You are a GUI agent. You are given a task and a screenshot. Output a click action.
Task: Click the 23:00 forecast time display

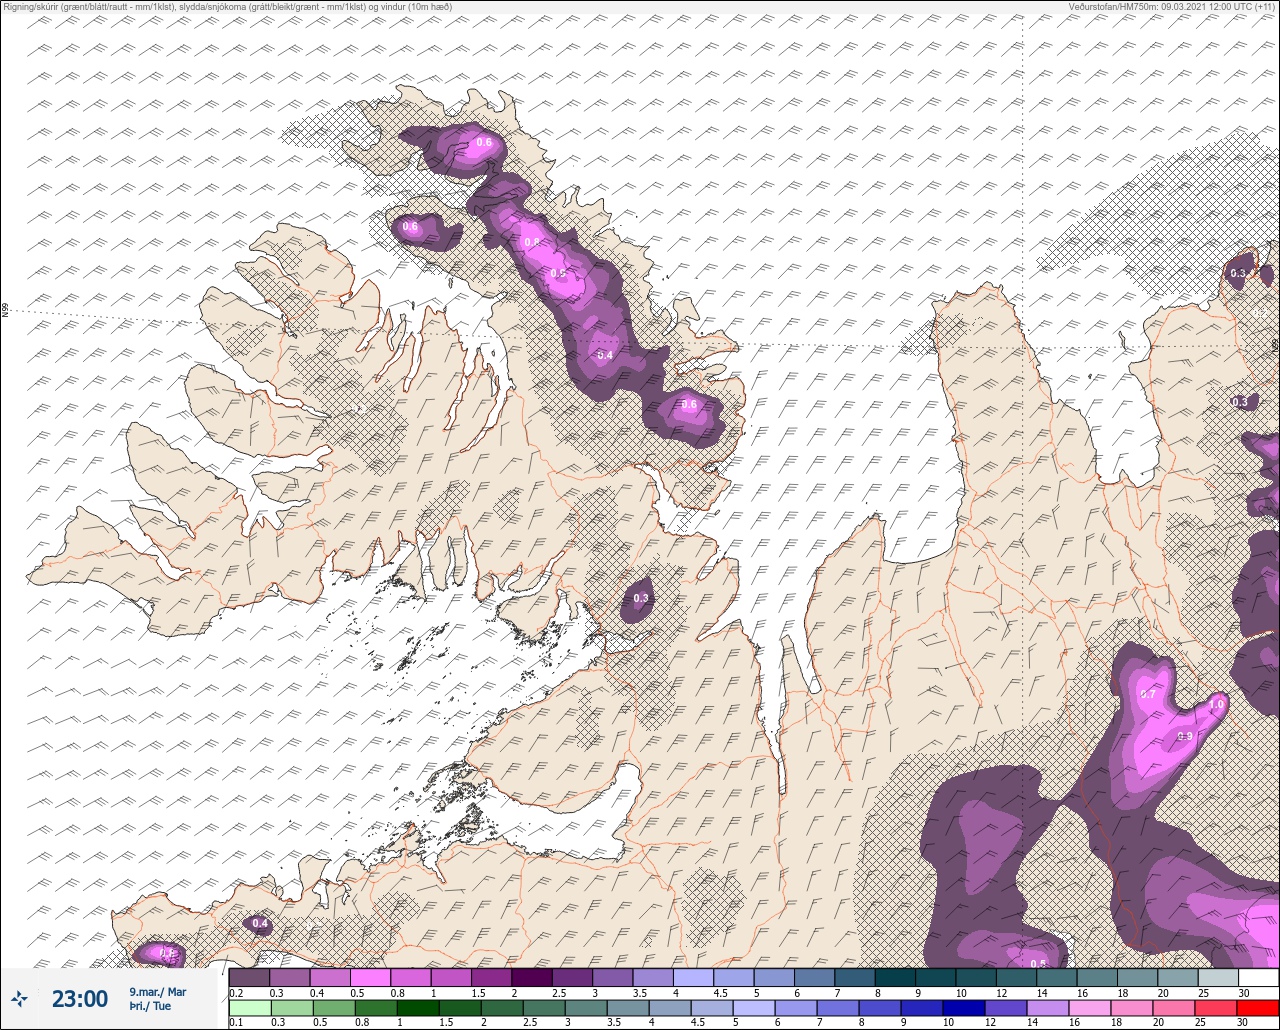pyautogui.click(x=80, y=999)
